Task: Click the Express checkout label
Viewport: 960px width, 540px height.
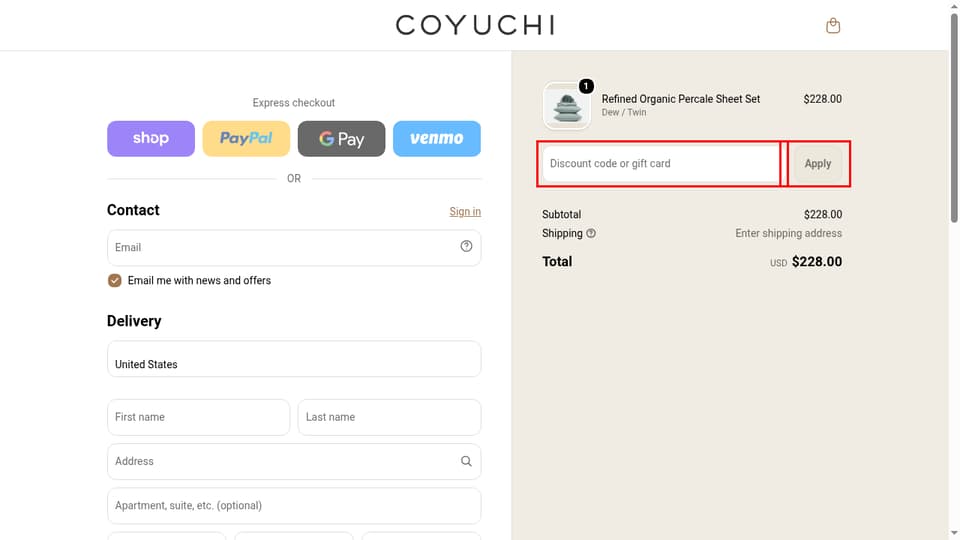Action: pyautogui.click(x=294, y=103)
